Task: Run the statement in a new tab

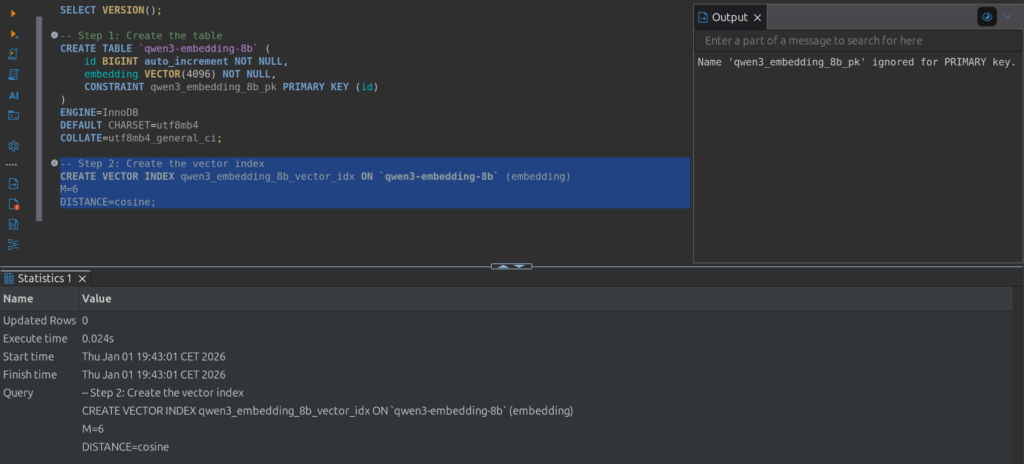Action: [x=13, y=34]
